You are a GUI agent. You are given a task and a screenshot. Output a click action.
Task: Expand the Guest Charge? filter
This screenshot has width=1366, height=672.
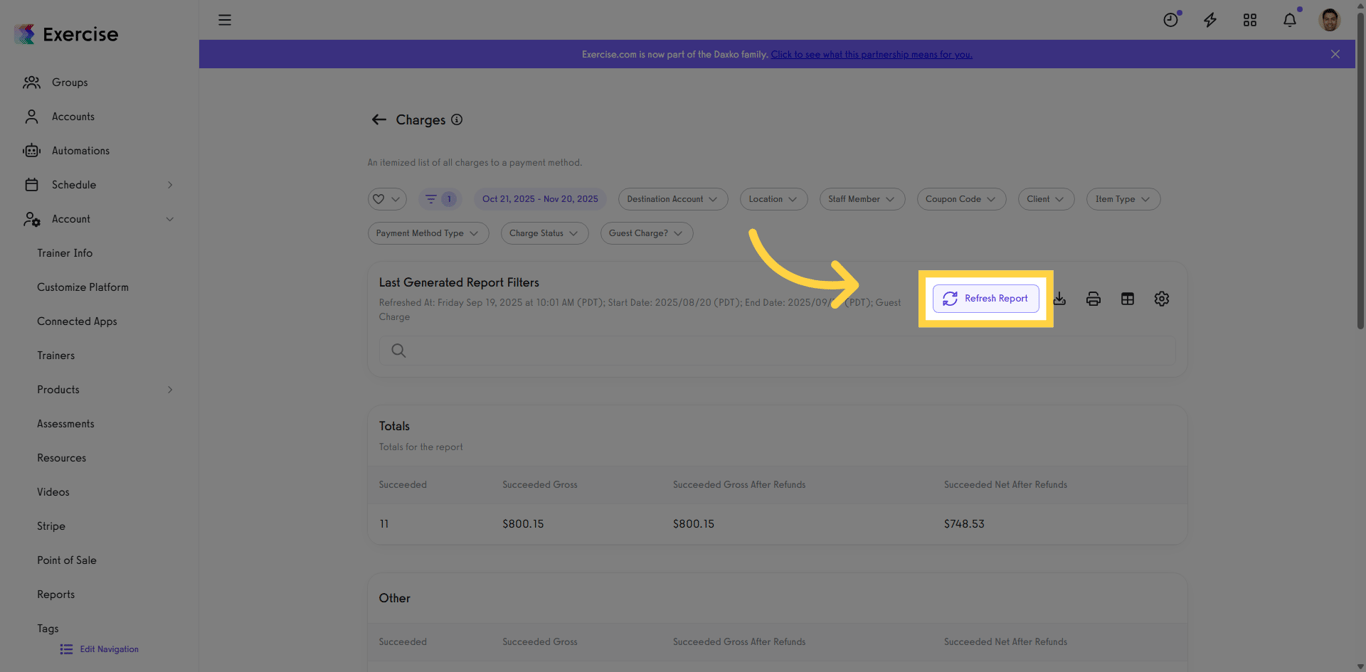point(646,233)
